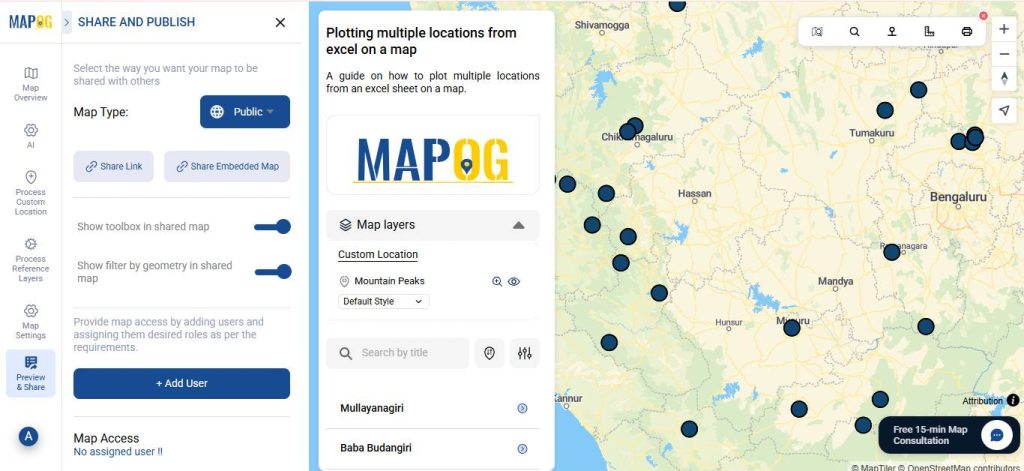Open the Map Type Public dropdown

[245, 112]
